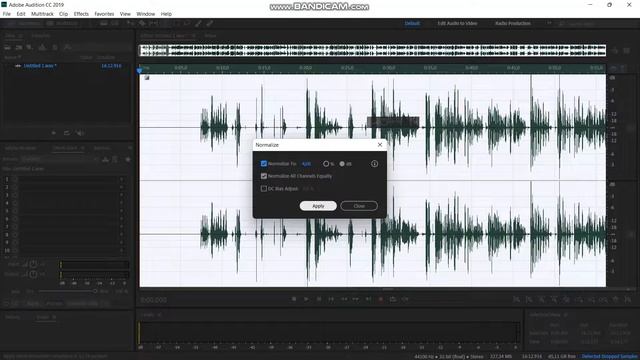Uncheck Normalize All Channels Equally

[x=264, y=176]
